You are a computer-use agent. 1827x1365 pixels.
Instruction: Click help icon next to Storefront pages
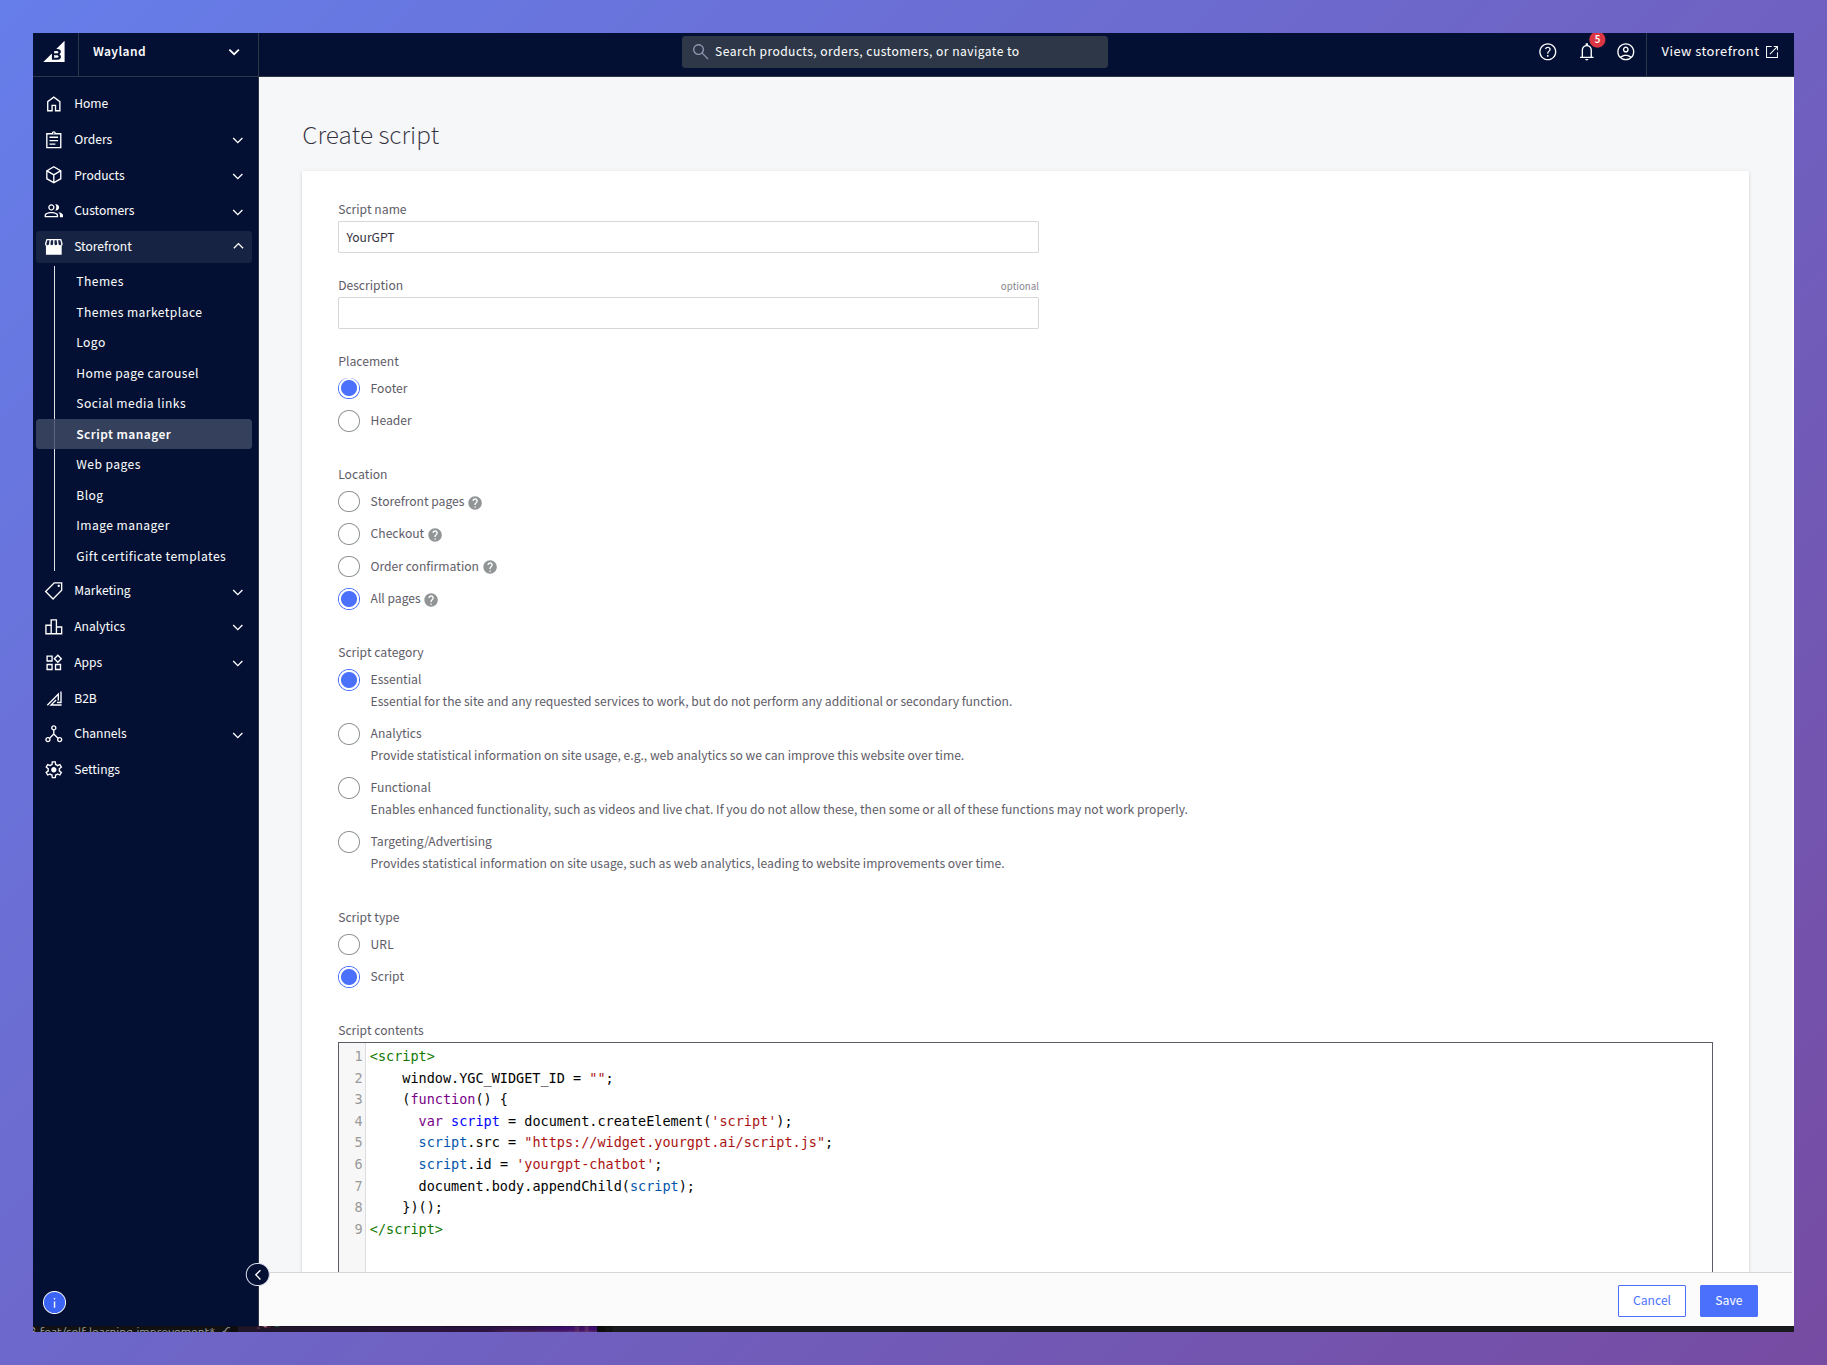tap(475, 503)
